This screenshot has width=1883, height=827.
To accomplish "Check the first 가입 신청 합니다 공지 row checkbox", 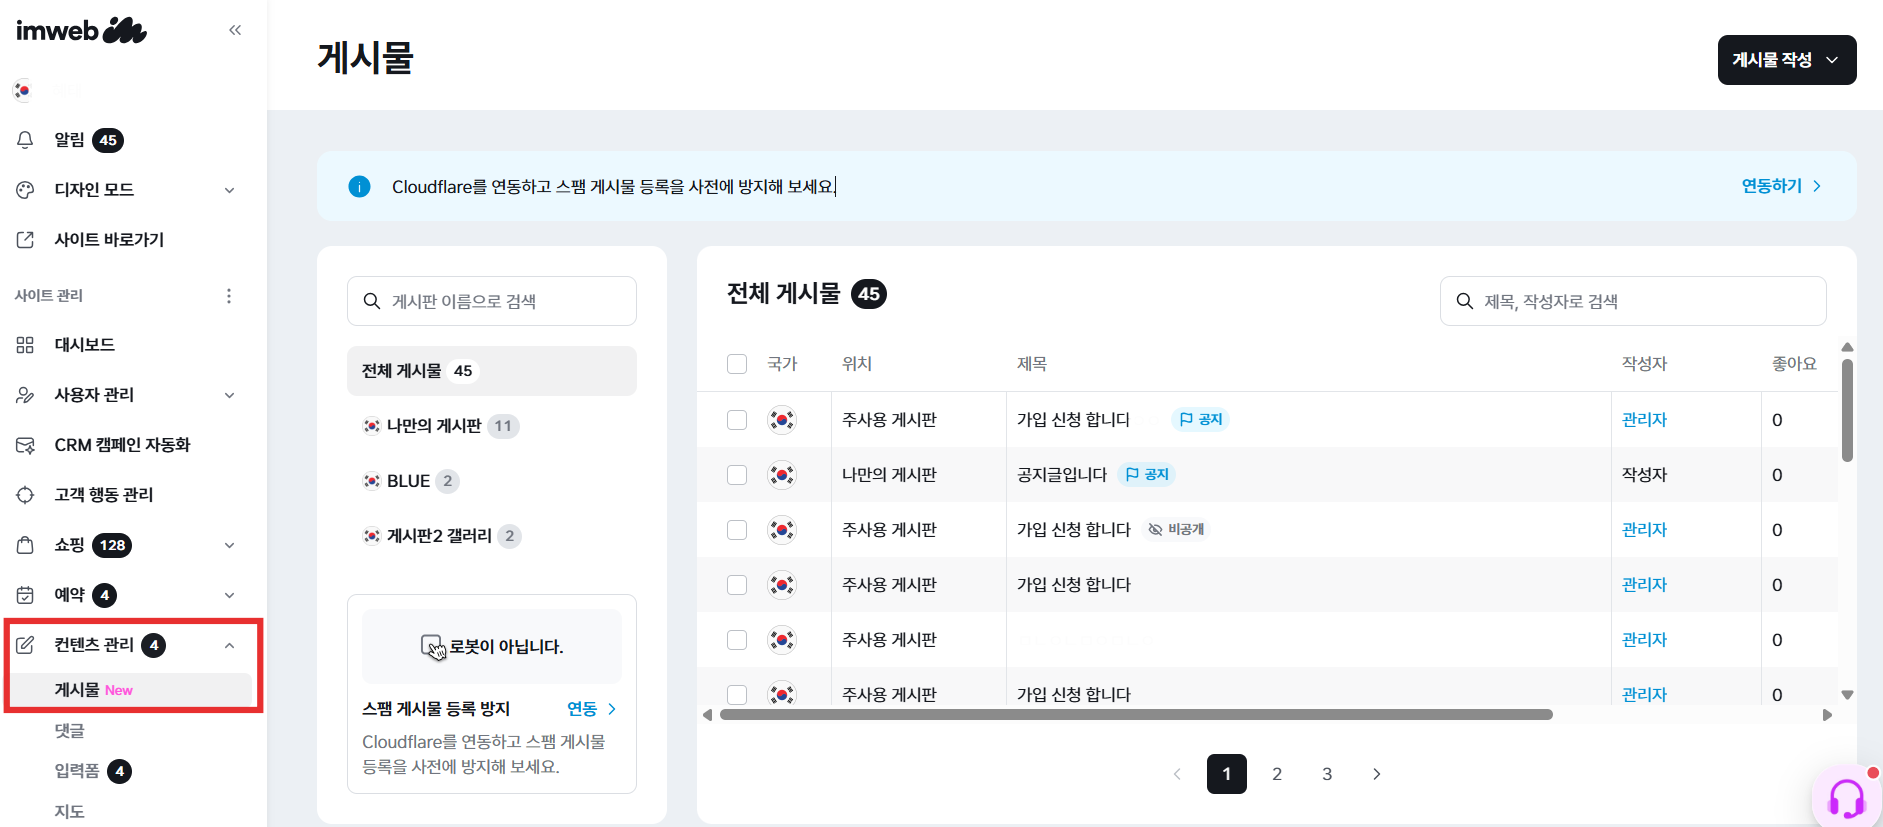I will [737, 420].
